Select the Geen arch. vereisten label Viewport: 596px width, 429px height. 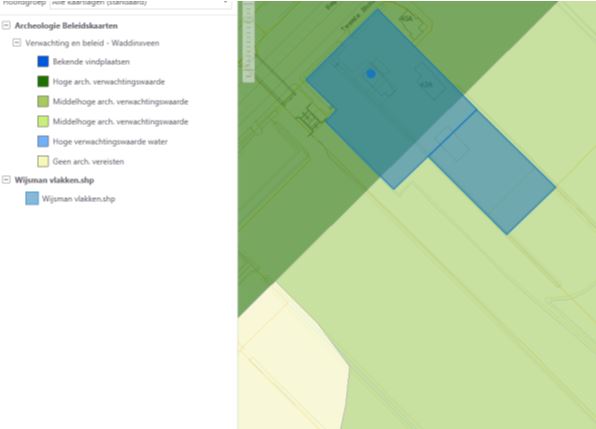(x=88, y=161)
